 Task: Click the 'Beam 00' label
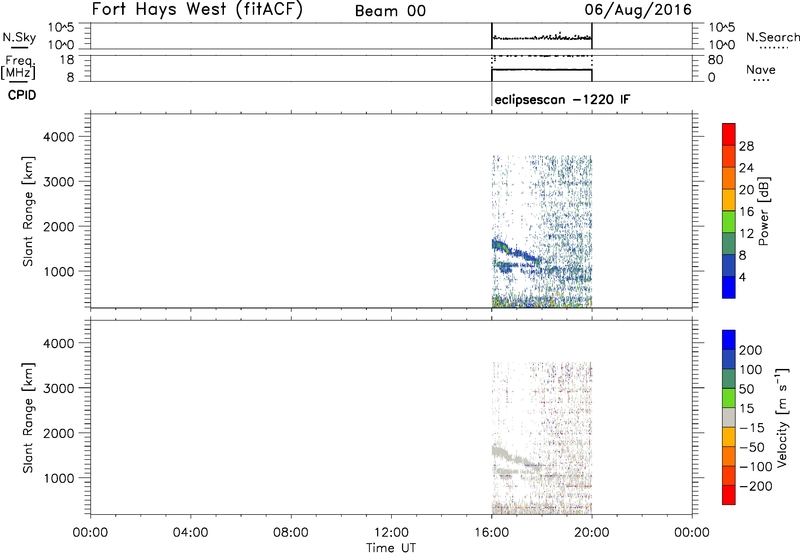390,11
